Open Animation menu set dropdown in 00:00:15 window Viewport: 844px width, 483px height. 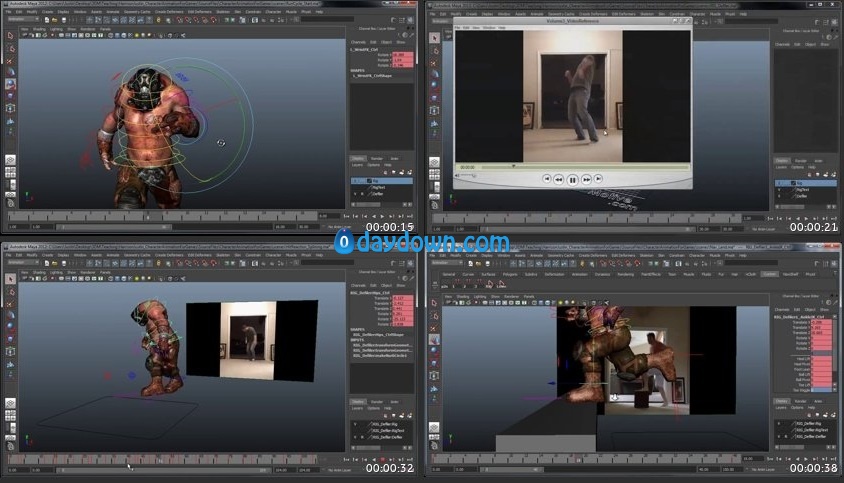click(23, 19)
